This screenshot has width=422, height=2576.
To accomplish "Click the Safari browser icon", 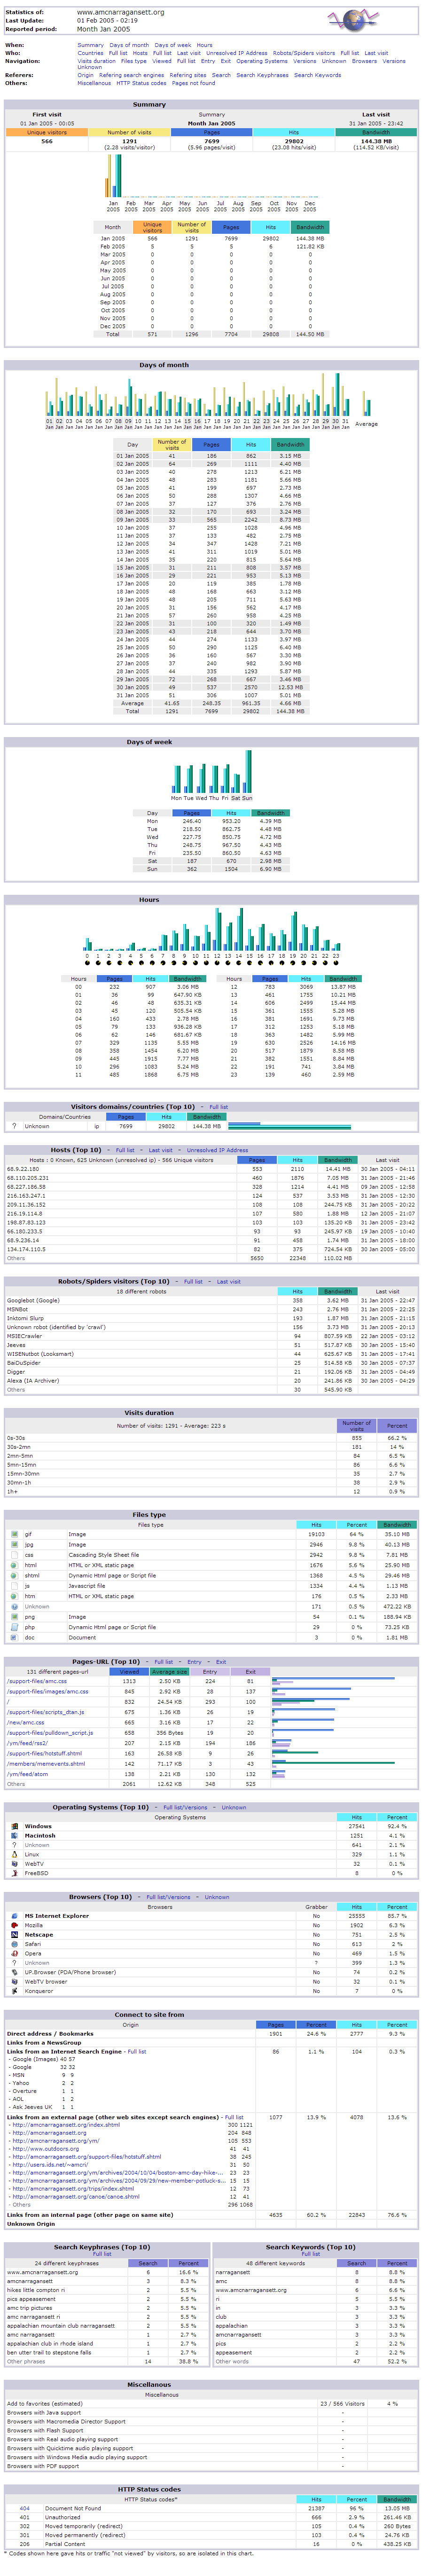I will tap(14, 1944).
